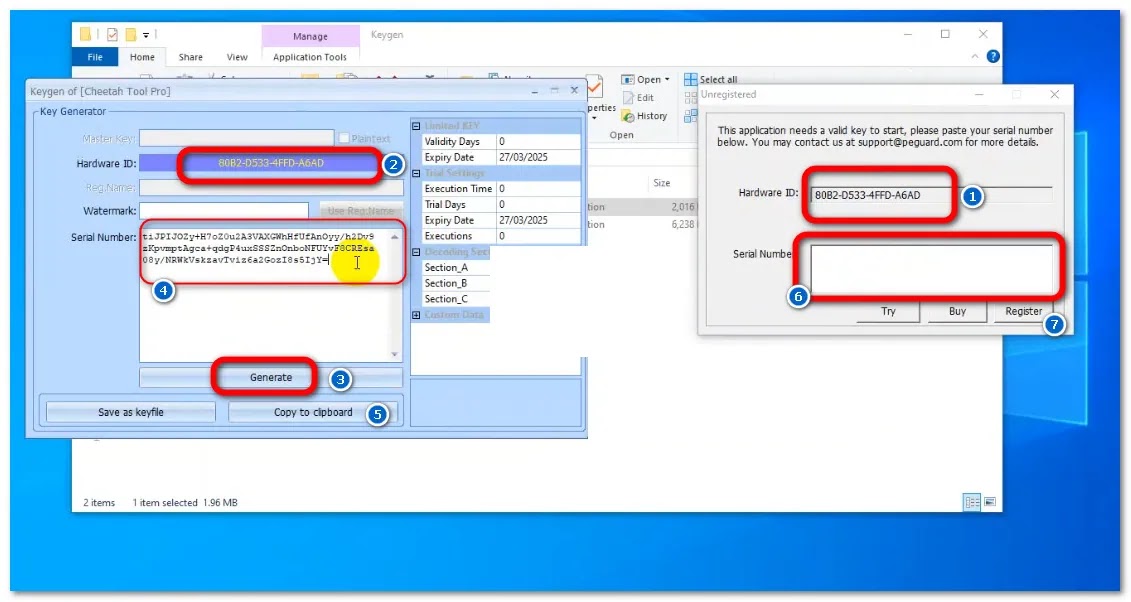The width and height of the screenshot is (1131, 602).
Task: Click the Trial Days value cell
Action: [x=538, y=205]
